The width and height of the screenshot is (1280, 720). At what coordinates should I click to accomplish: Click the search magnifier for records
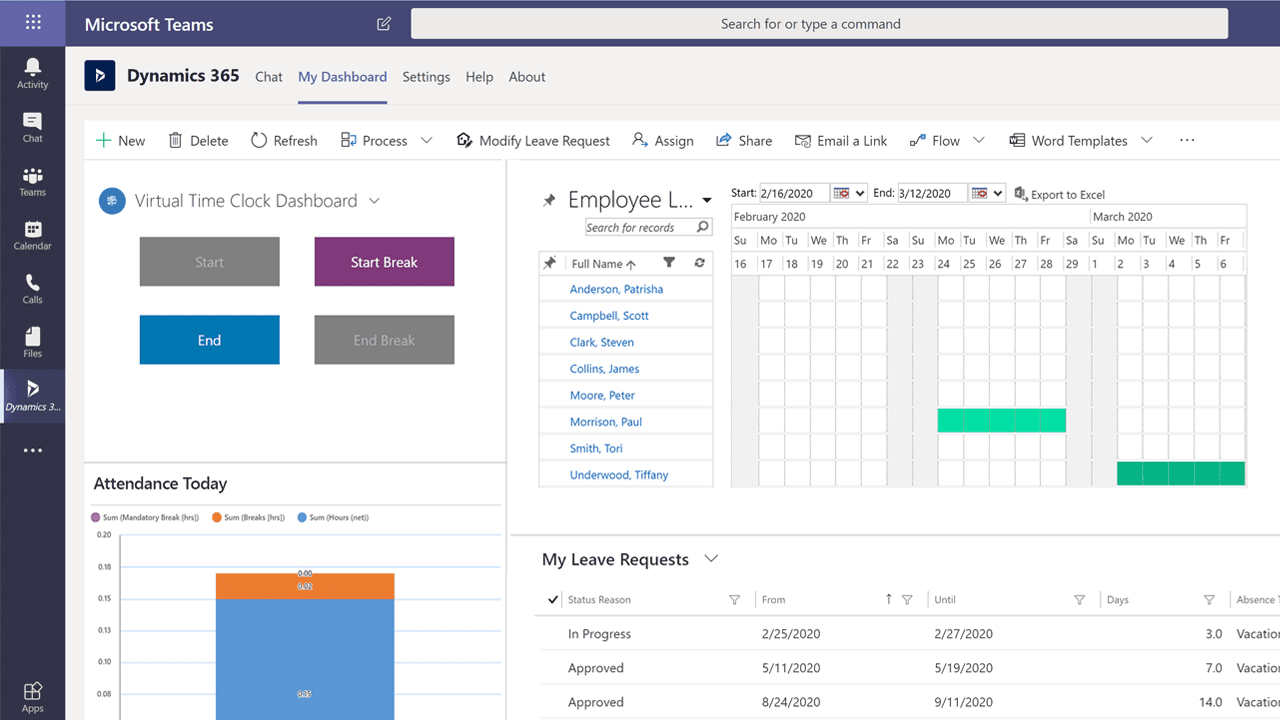click(703, 227)
